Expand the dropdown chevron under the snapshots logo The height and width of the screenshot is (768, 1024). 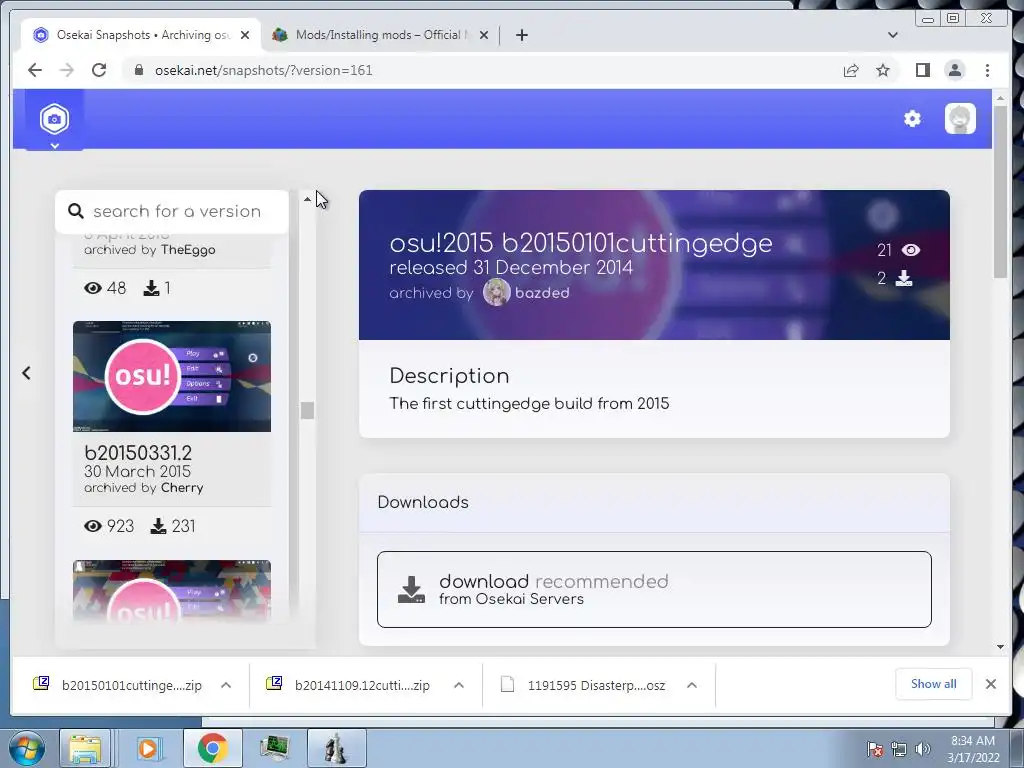tap(55, 146)
